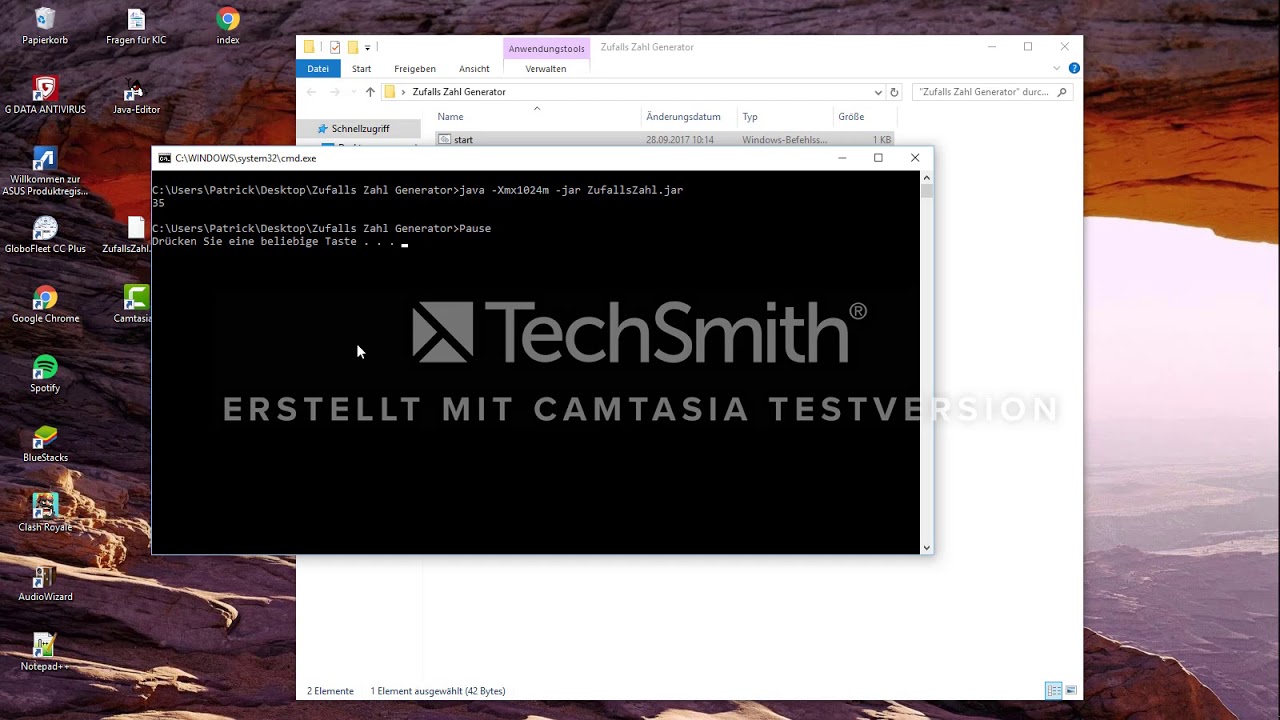Switch to the Freigeben ribbon tab
The width and height of the screenshot is (1280, 720).
(x=415, y=69)
